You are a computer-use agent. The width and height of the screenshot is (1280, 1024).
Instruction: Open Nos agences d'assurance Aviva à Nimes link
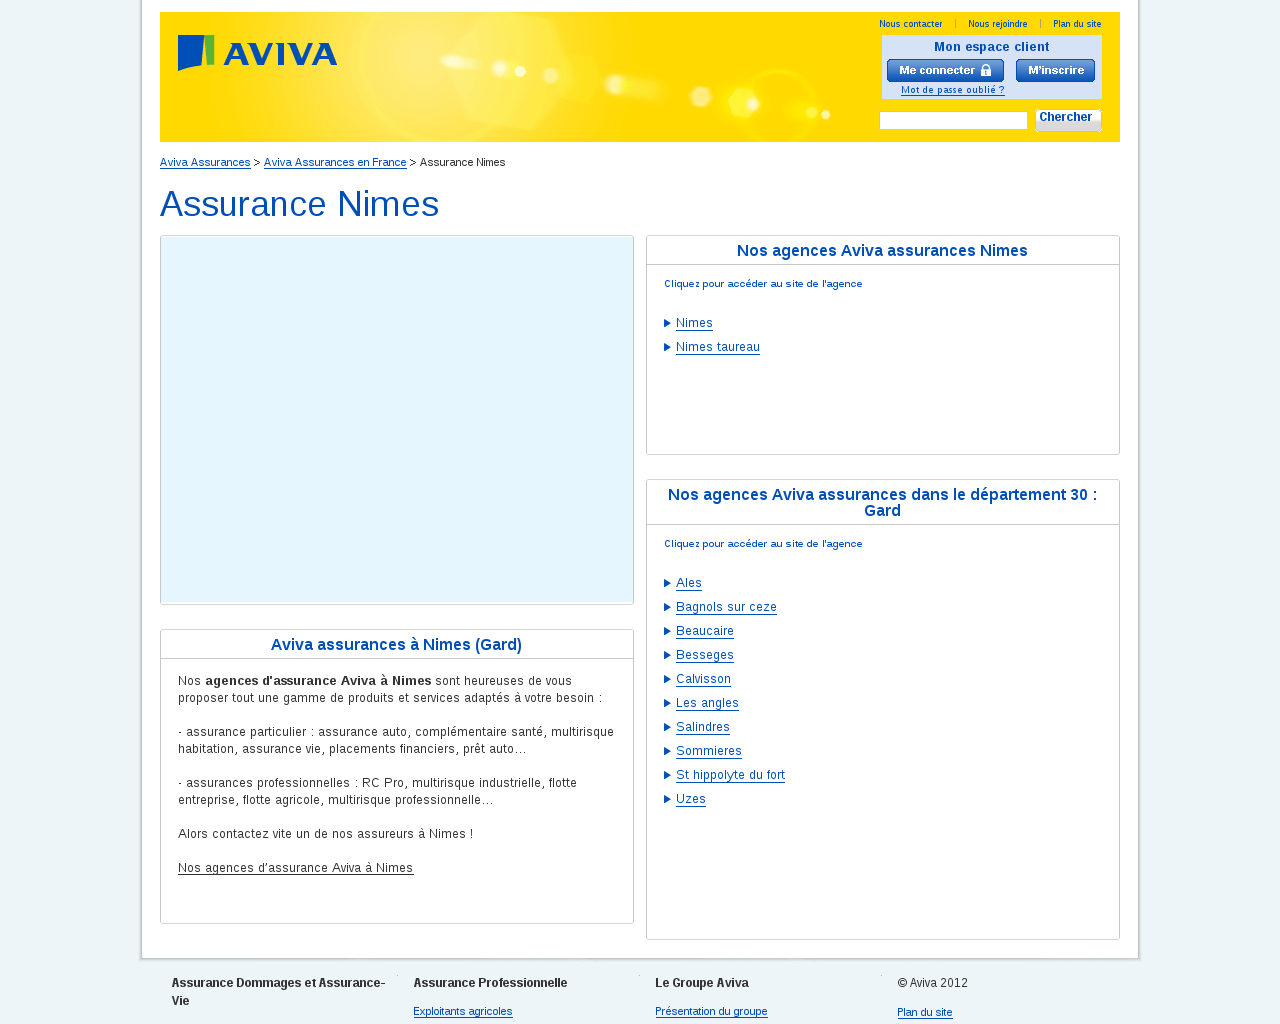coord(296,868)
